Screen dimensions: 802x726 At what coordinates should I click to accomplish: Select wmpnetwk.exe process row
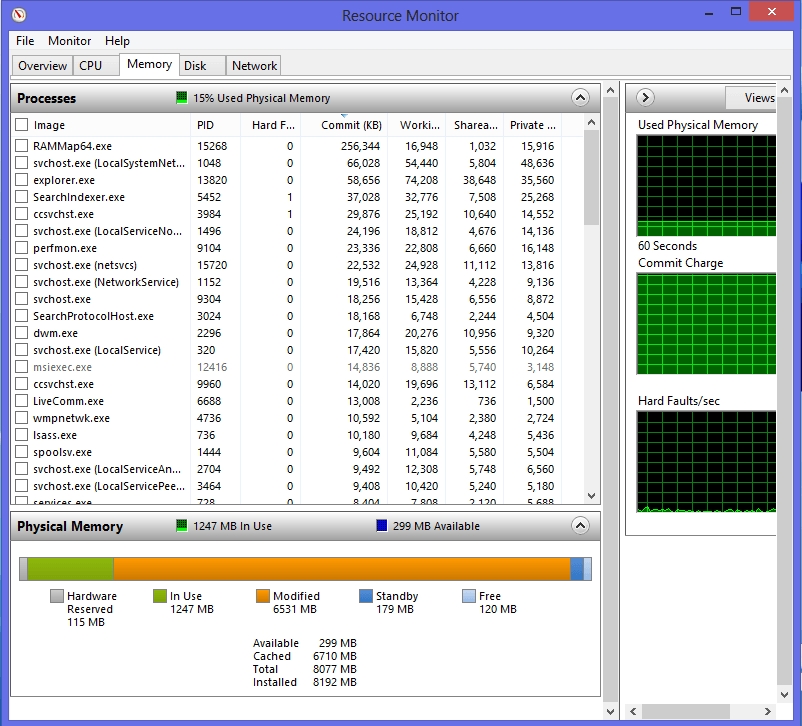coord(298,418)
